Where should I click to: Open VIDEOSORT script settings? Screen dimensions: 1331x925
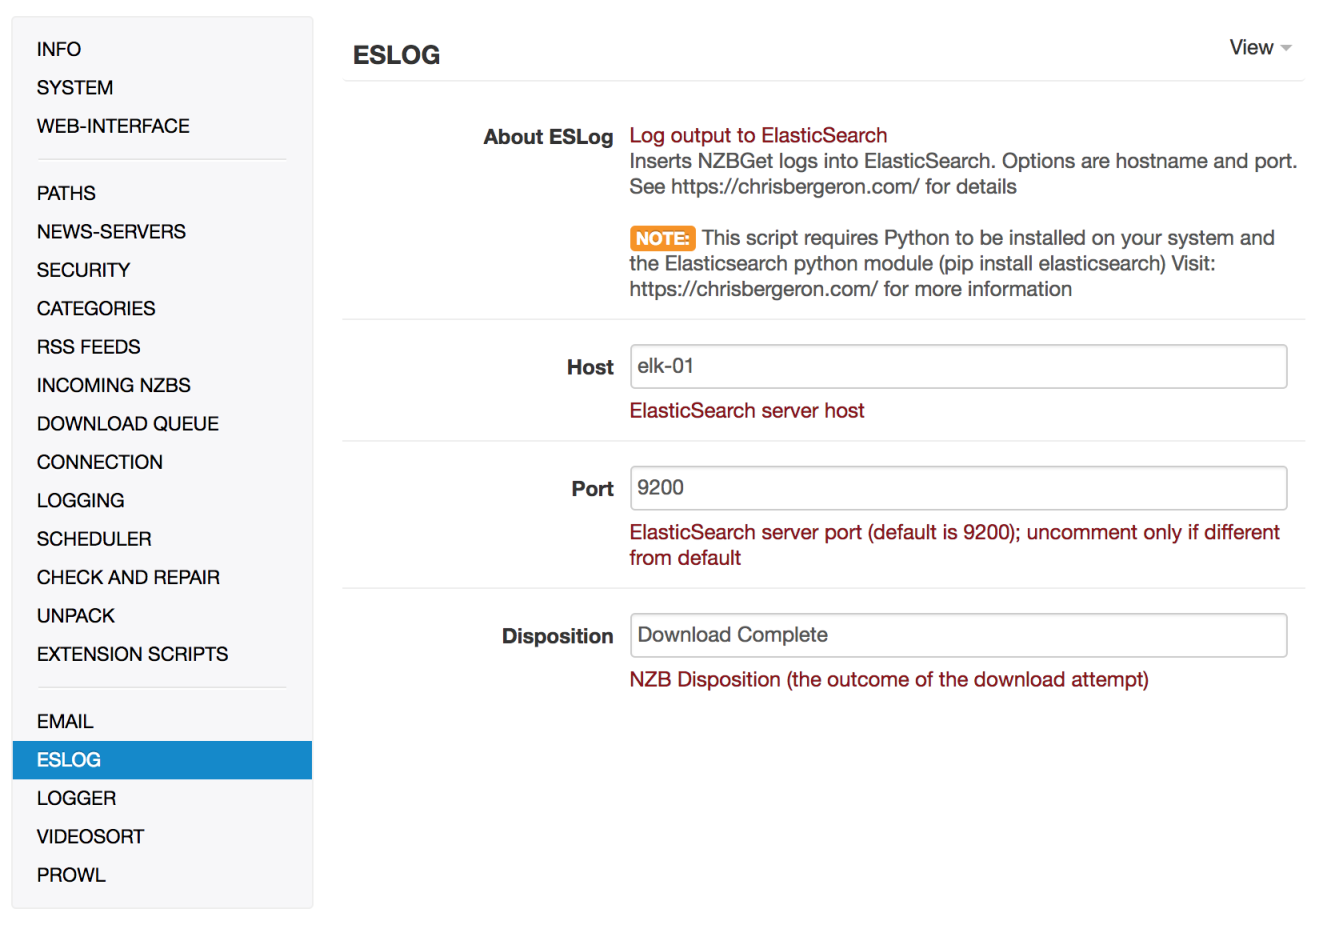pyautogui.click(x=90, y=837)
